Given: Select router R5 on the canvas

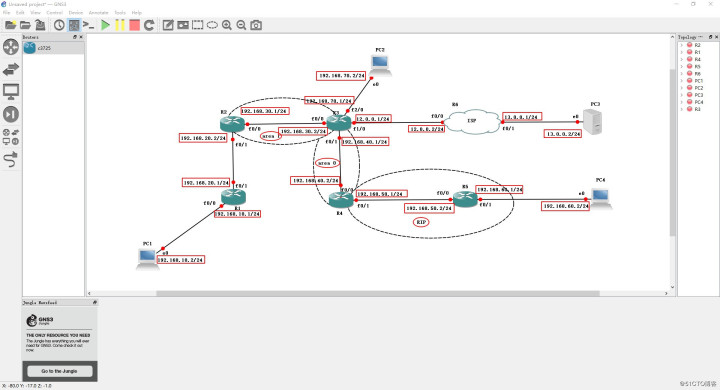Looking at the screenshot, I should click(466, 198).
